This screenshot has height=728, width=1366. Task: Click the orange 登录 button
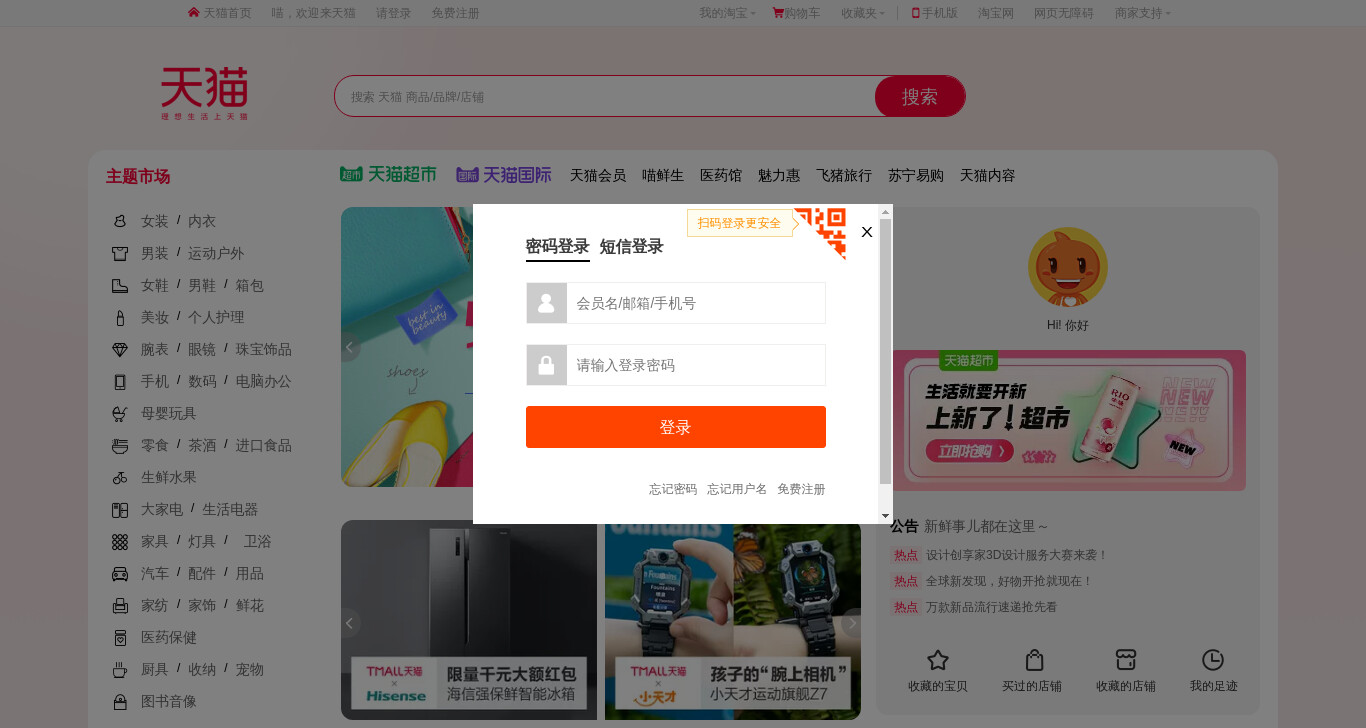click(676, 427)
